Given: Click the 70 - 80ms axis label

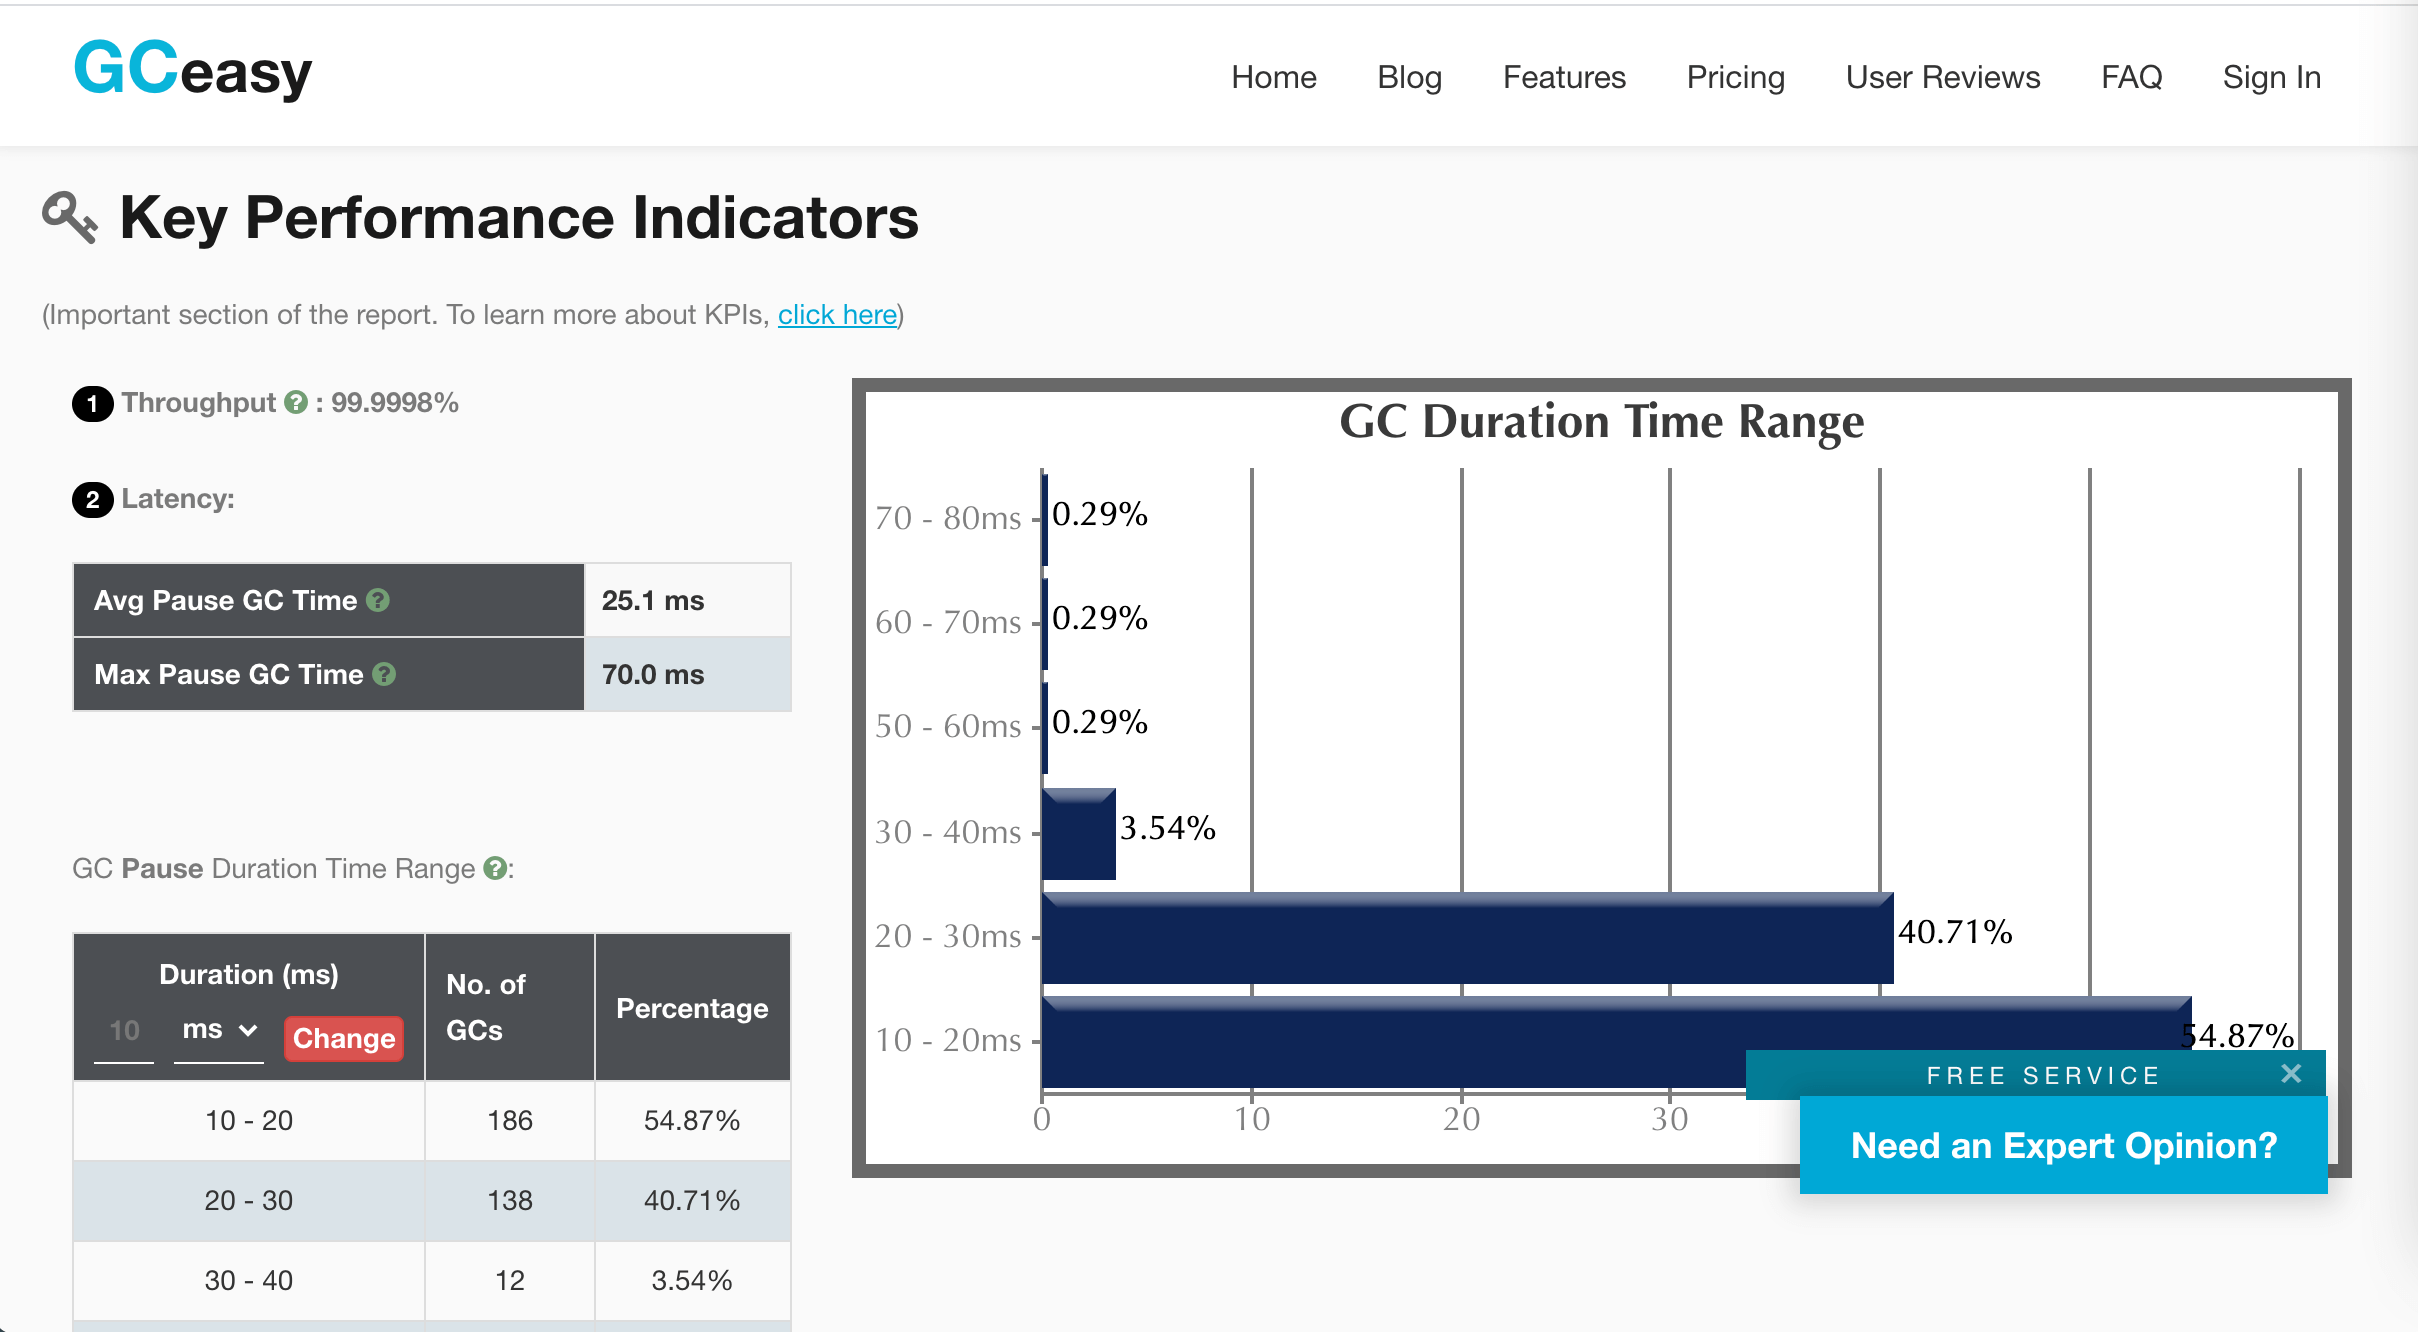Looking at the screenshot, I should [x=948, y=518].
